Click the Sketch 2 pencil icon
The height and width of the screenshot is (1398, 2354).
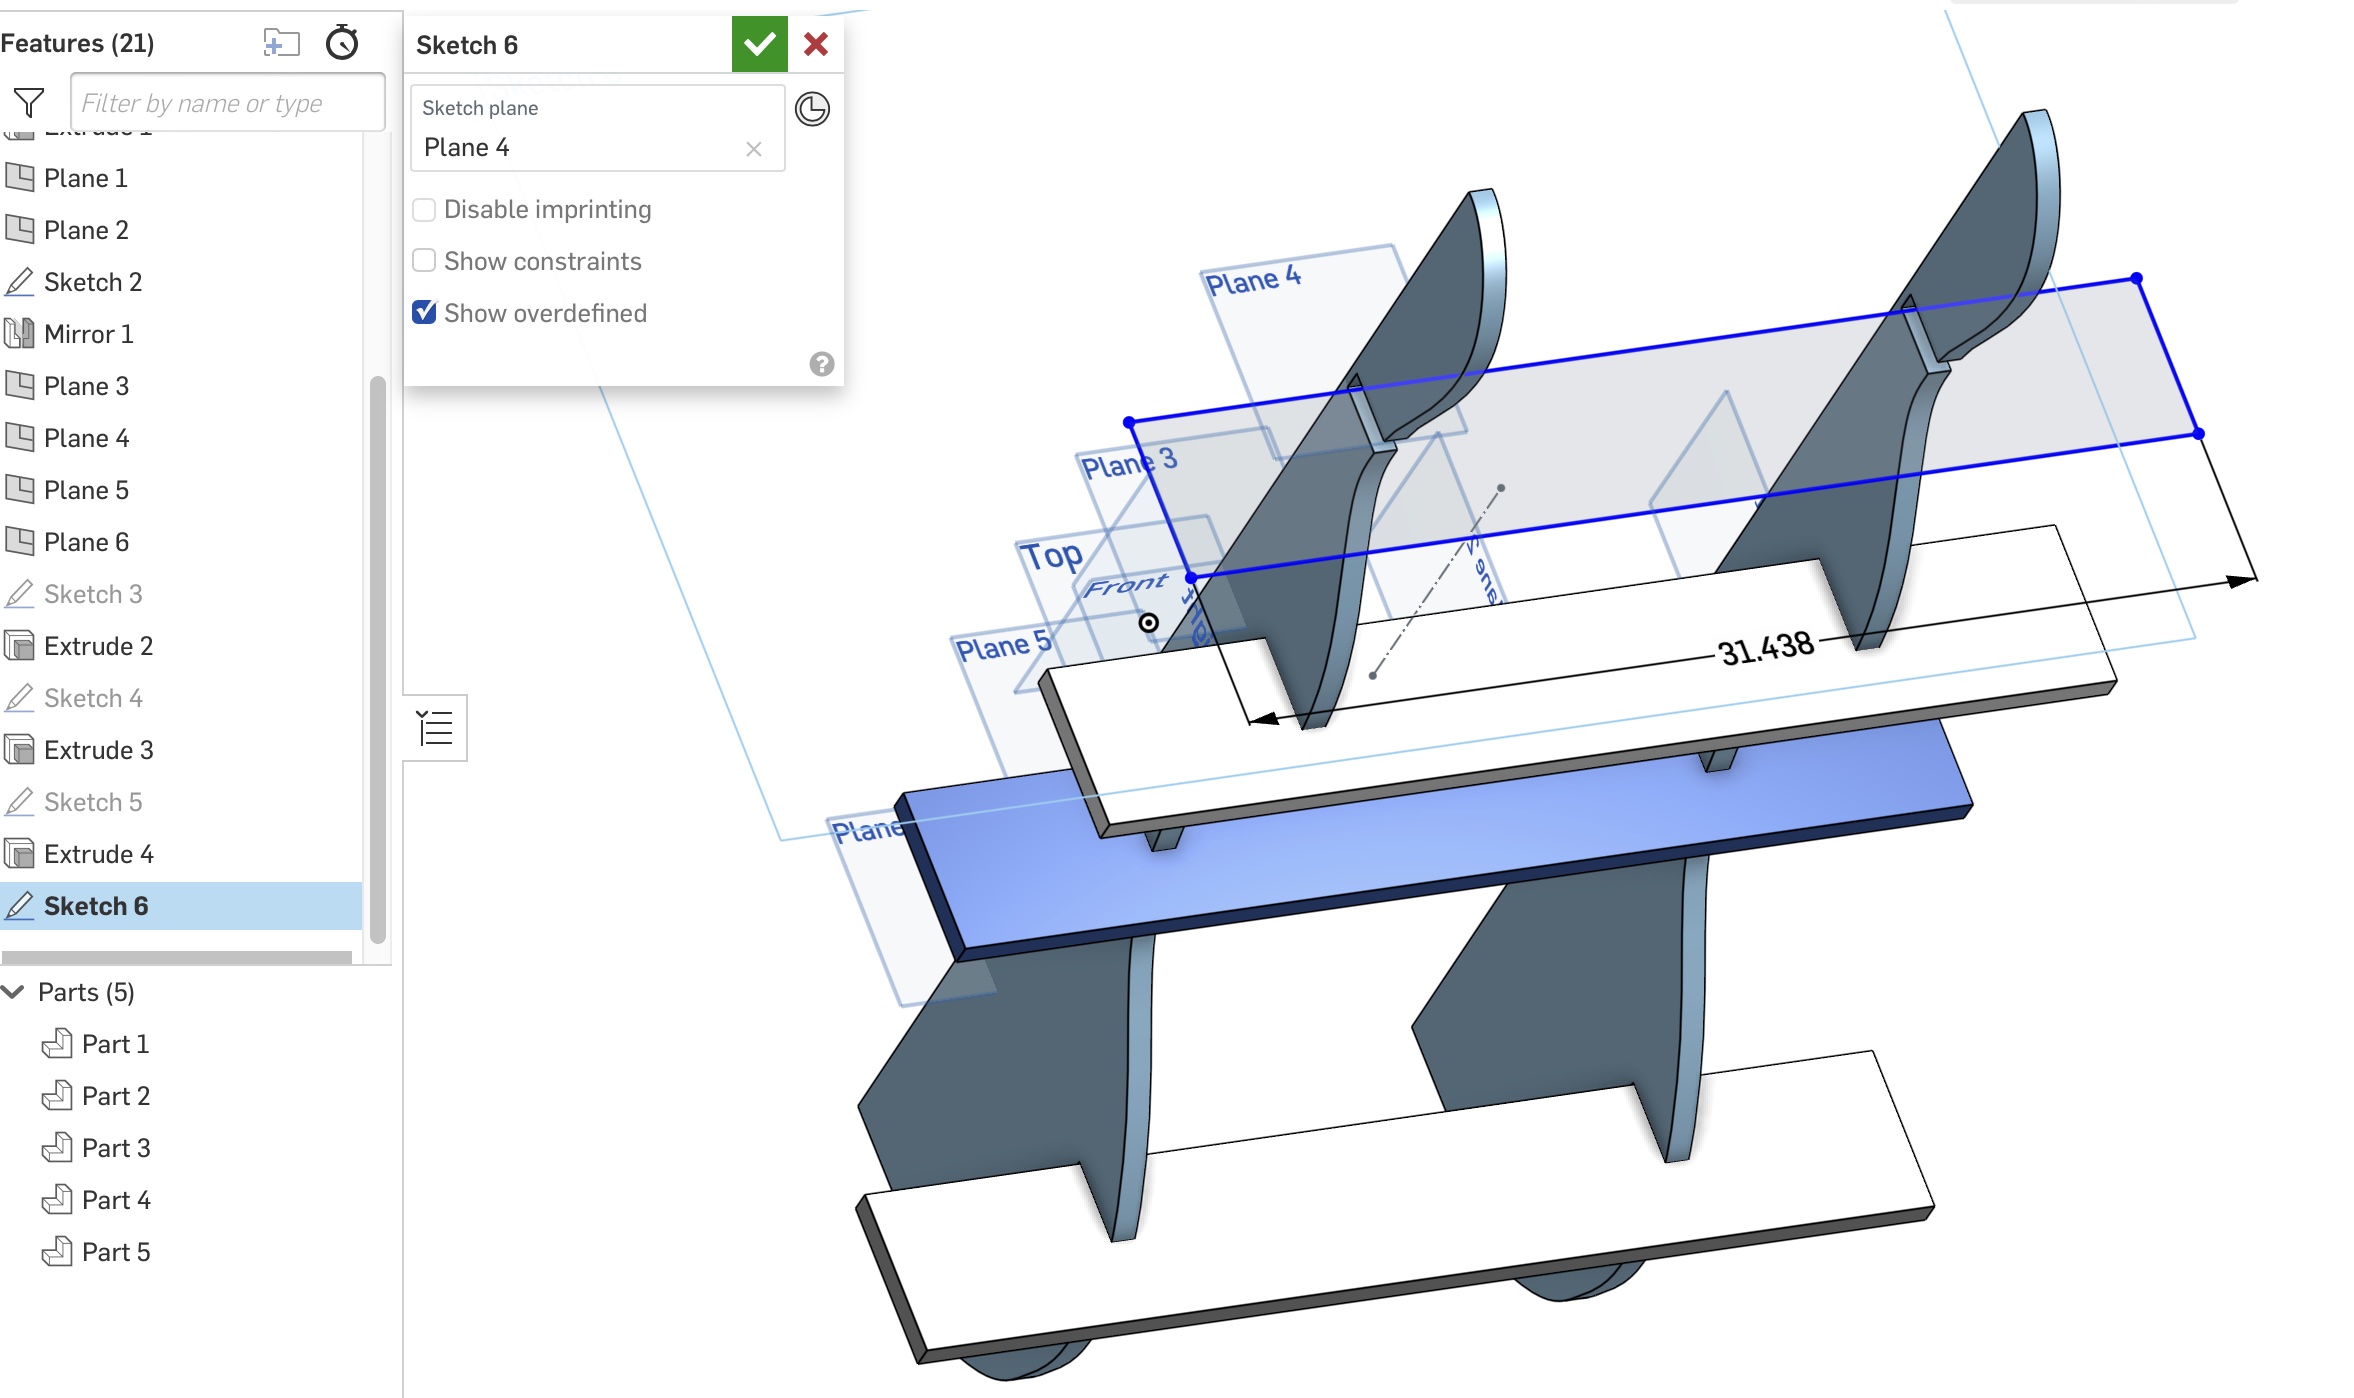click(19, 282)
